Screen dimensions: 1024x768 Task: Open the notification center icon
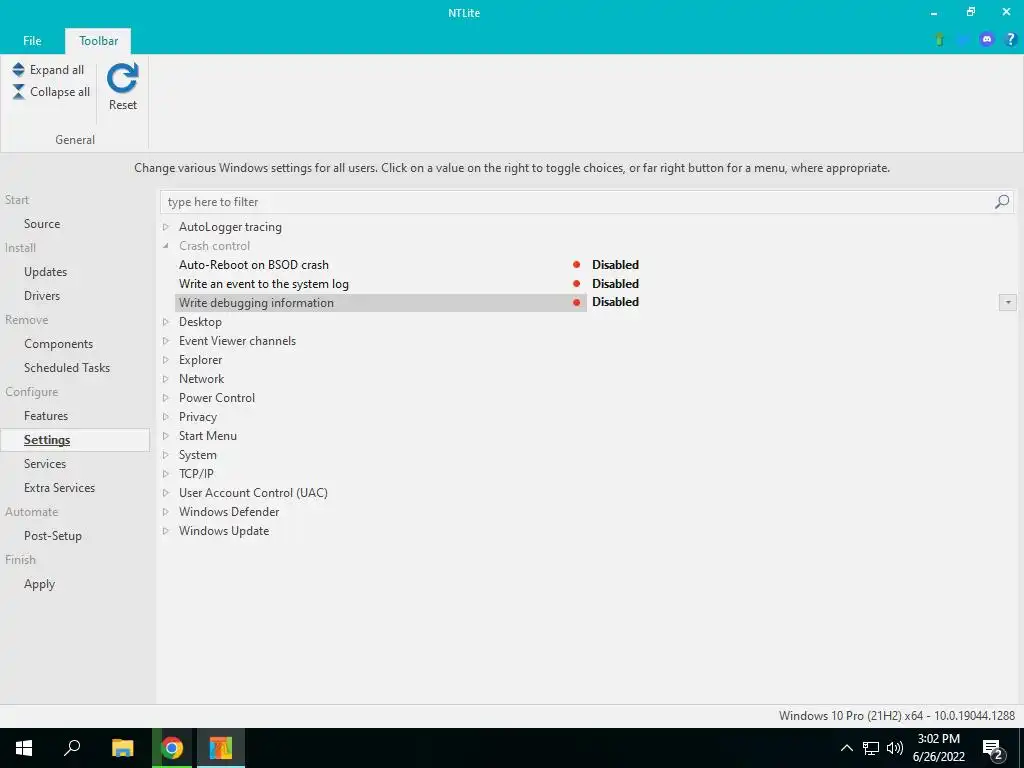pyautogui.click(x=993, y=749)
